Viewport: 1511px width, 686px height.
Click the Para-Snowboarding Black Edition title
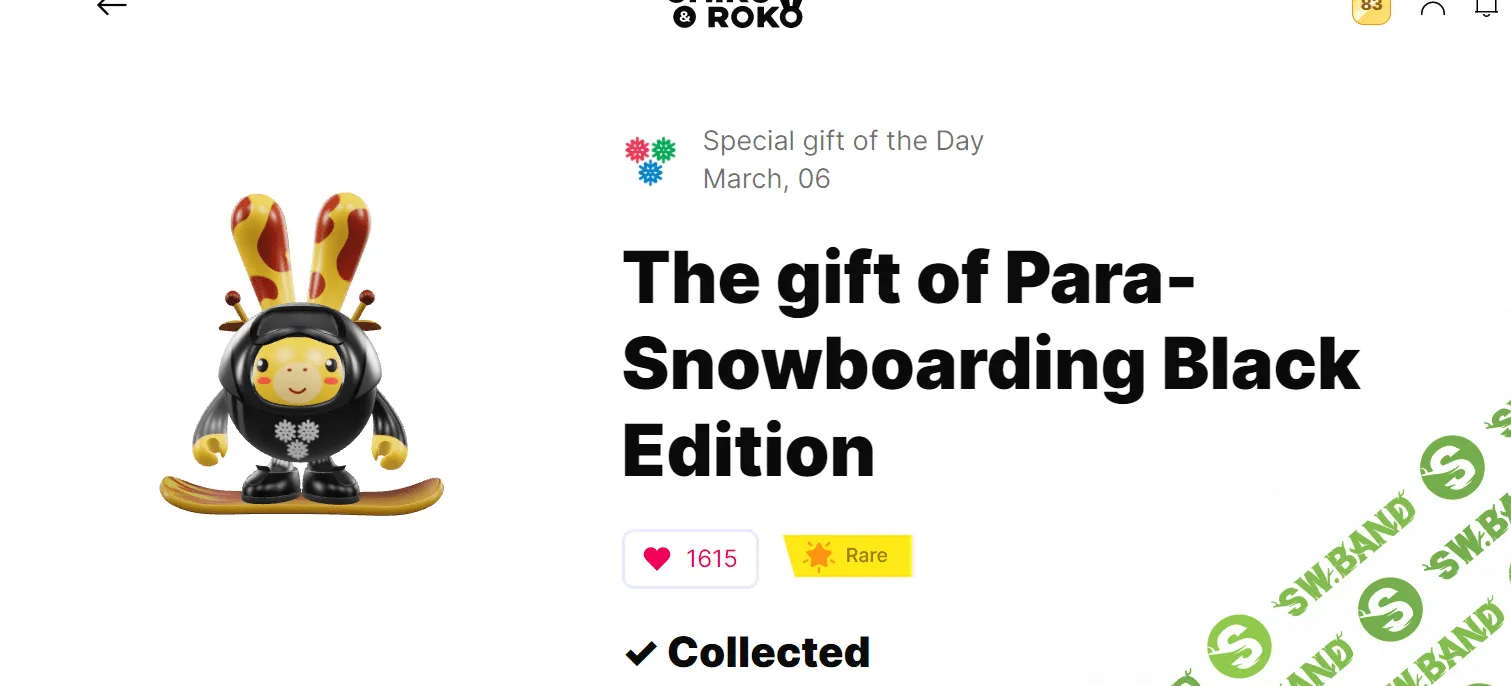point(990,364)
